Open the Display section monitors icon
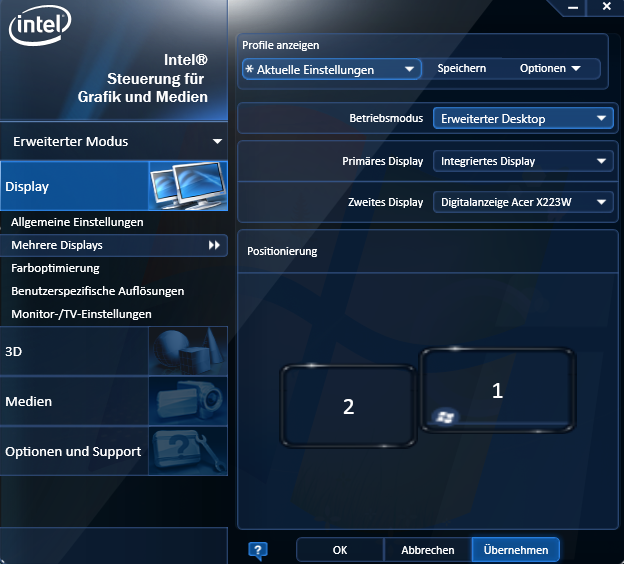Viewport: 624px width, 564px height. pos(188,186)
